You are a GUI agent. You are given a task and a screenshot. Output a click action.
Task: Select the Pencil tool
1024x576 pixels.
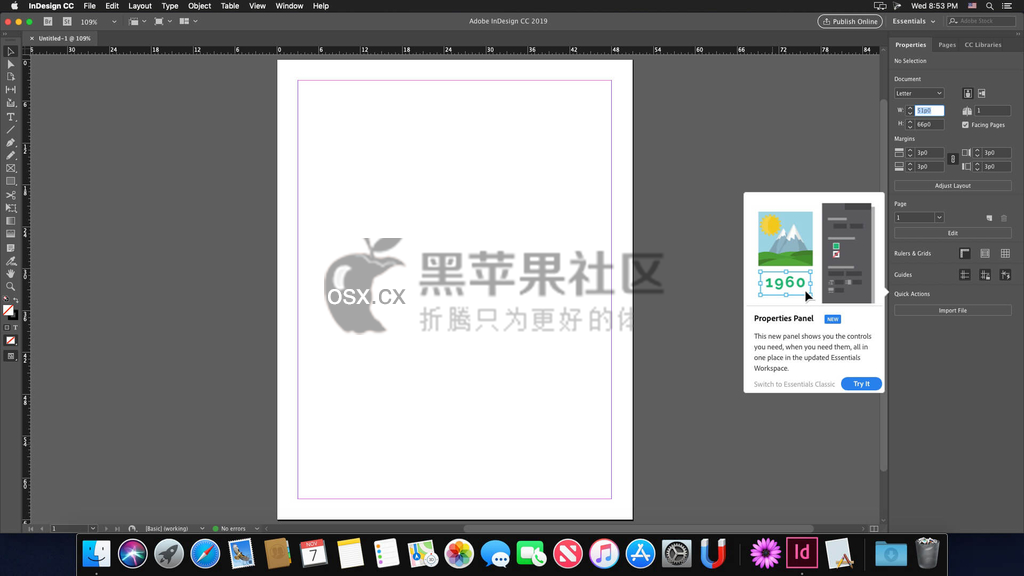[x=10, y=155]
